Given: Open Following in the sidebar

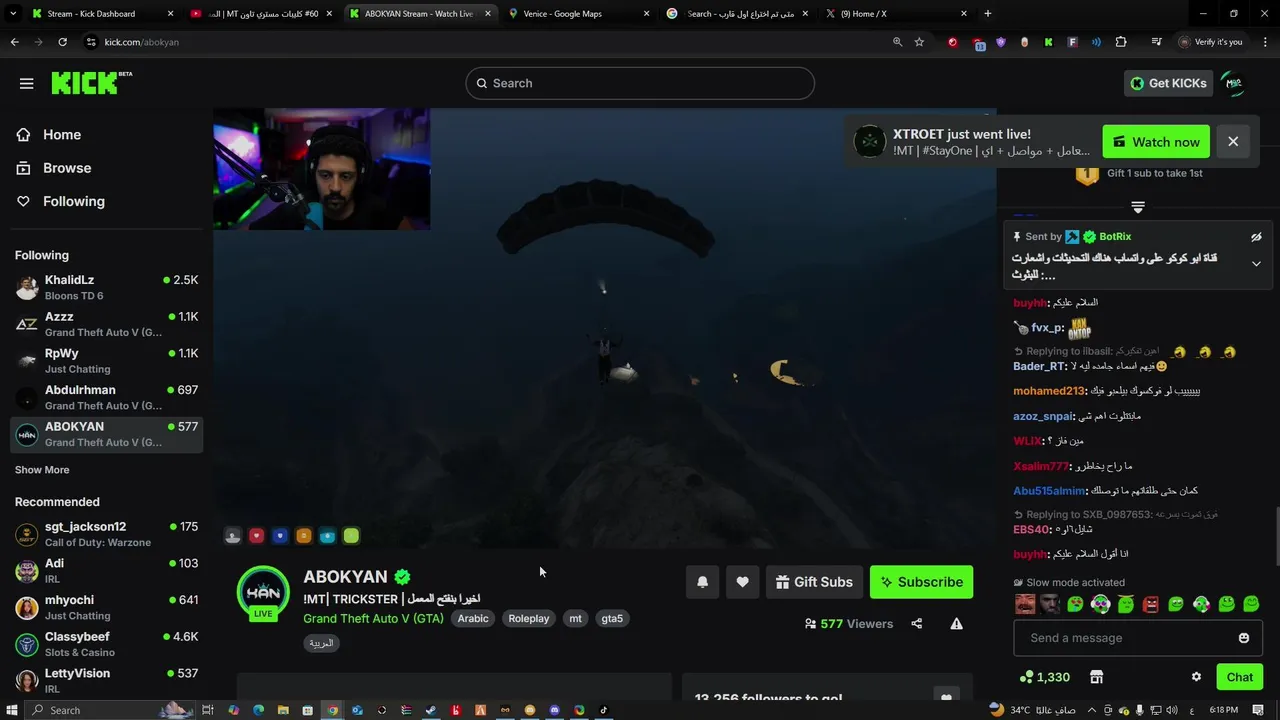Looking at the screenshot, I should (74, 201).
